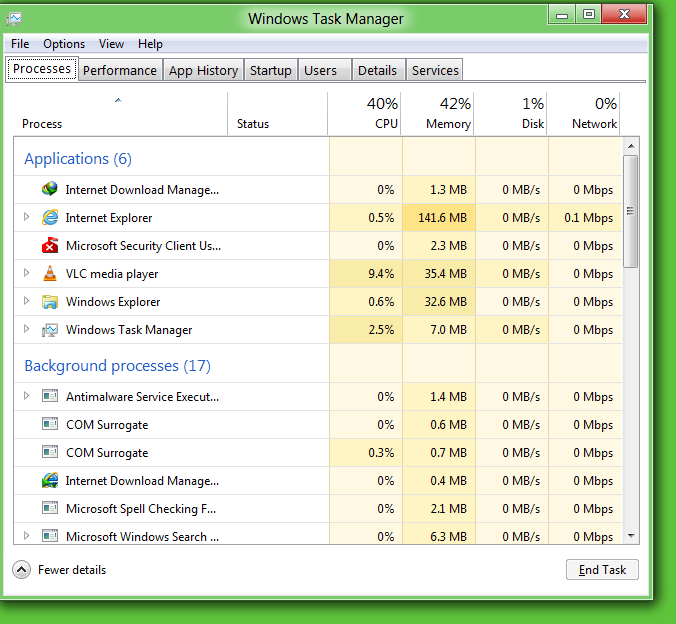Click the 32.6 MB memory cell
676x624 pixels.
click(x=438, y=301)
